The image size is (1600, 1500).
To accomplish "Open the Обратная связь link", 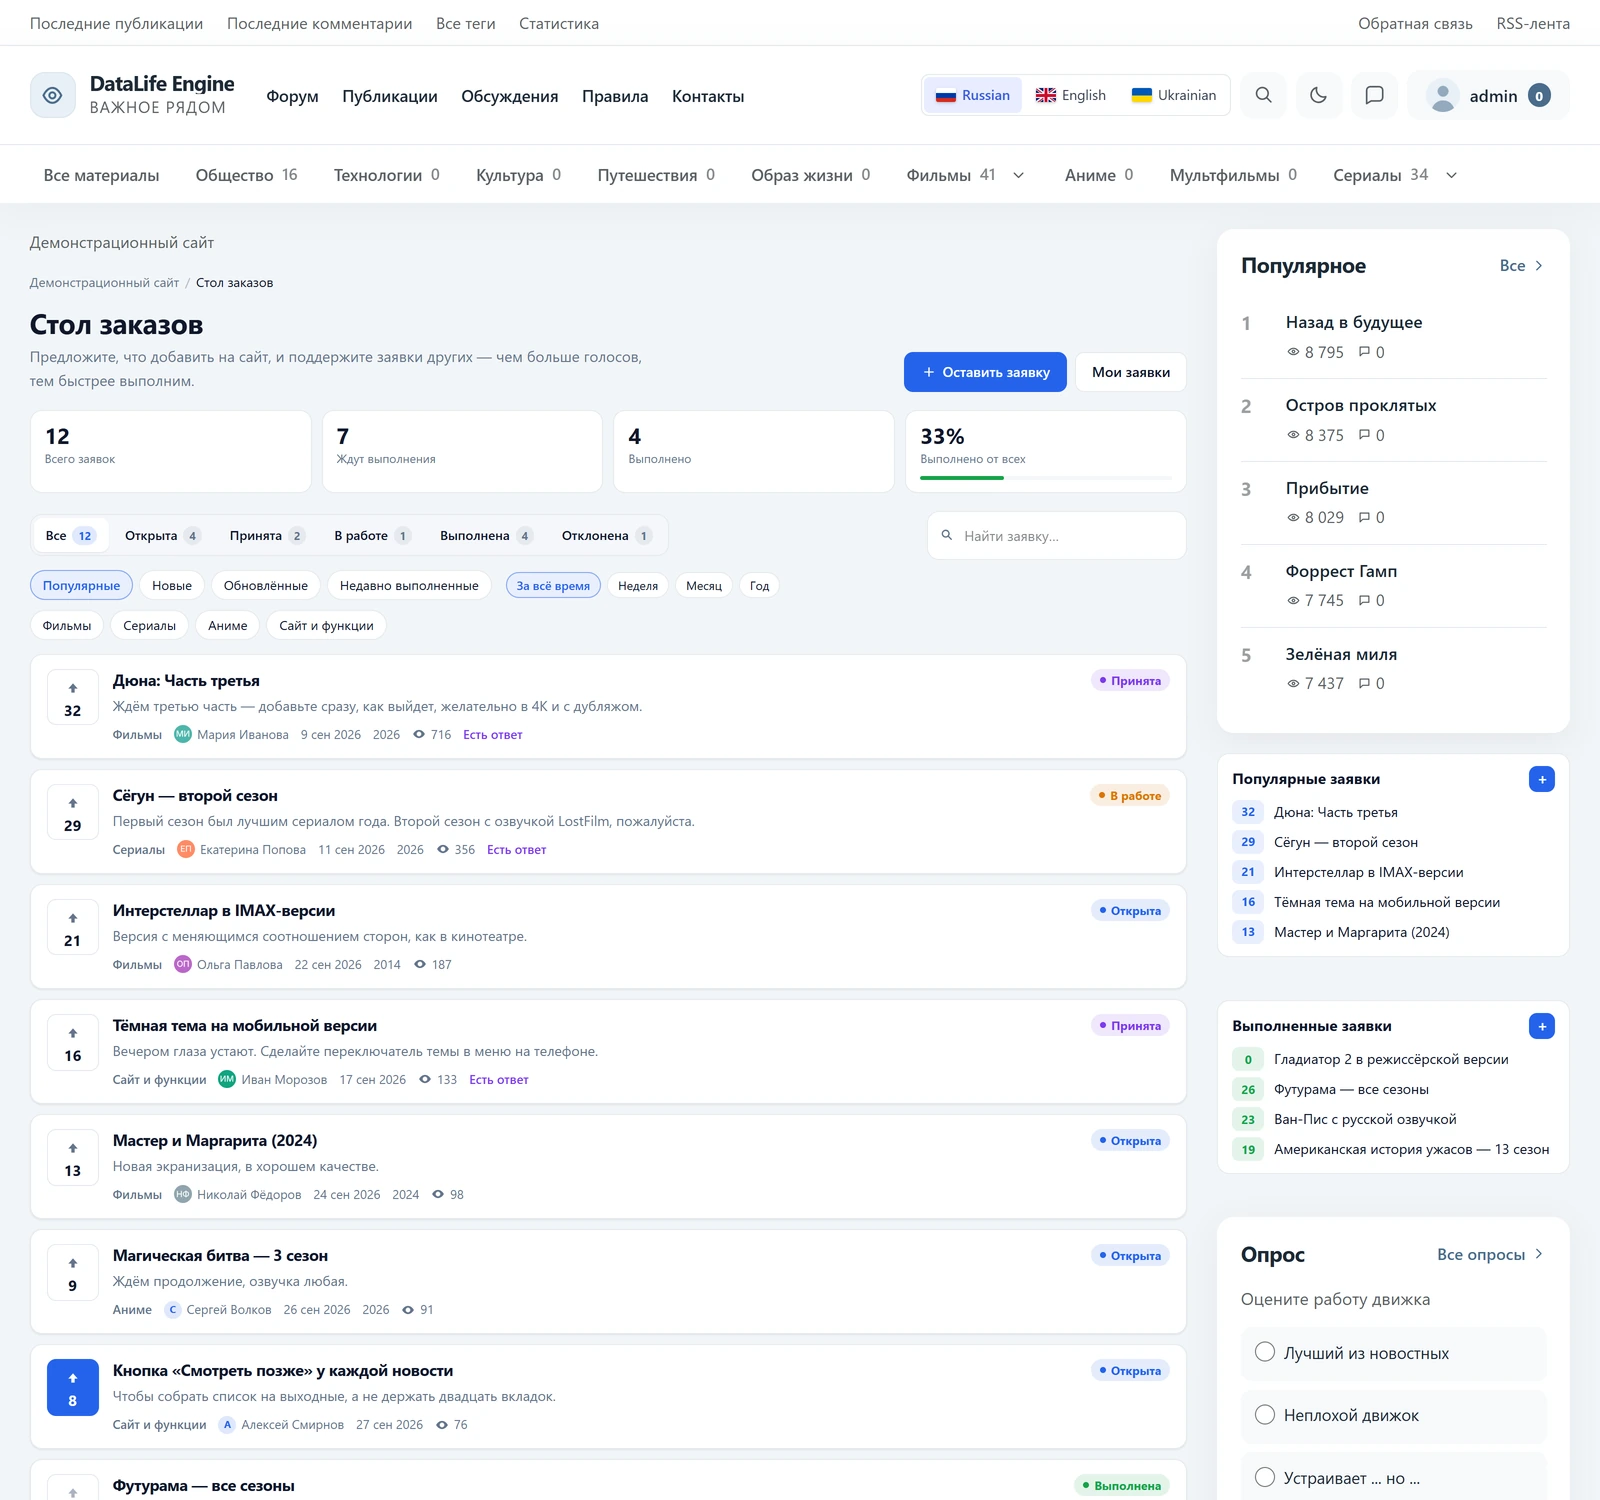I will tap(1415, 23).
